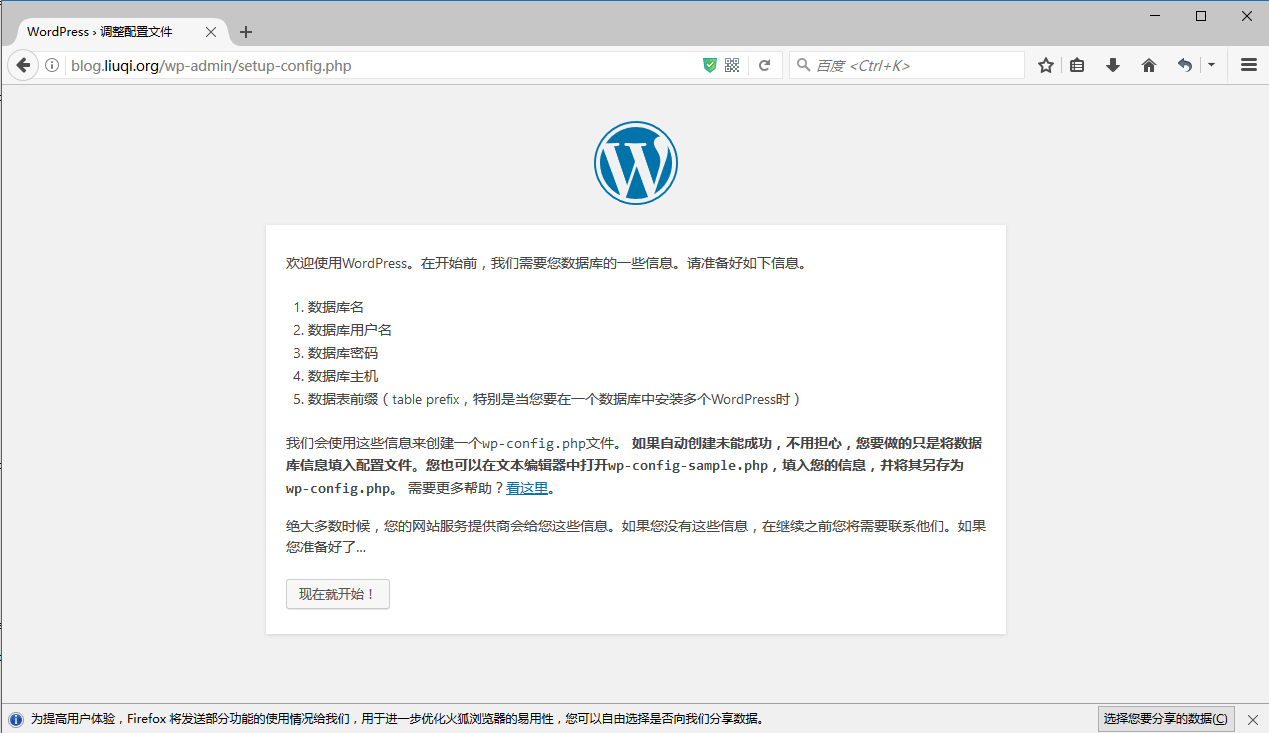Open a new tab with the plus button
The image size is (1269, 733).
pyautogui.click(x=246, y=32)
